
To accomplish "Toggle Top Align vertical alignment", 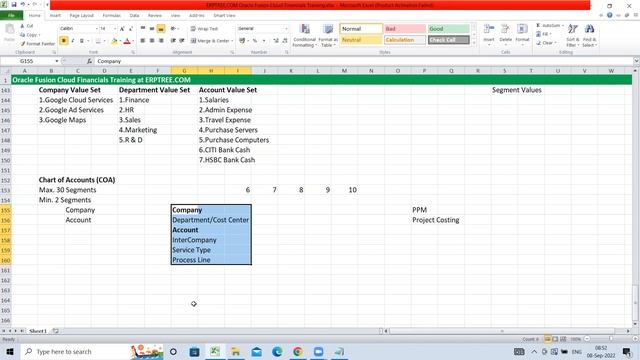I will [143, 29].
